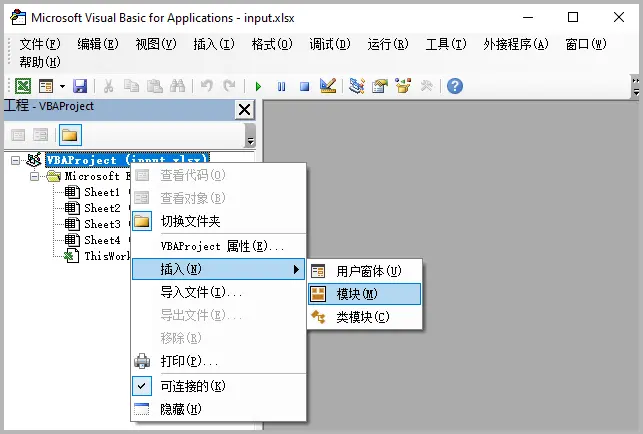This screenshot has width=643, height=434.
Task: Open the 格式(O) menu
Action: pos(272,44)
